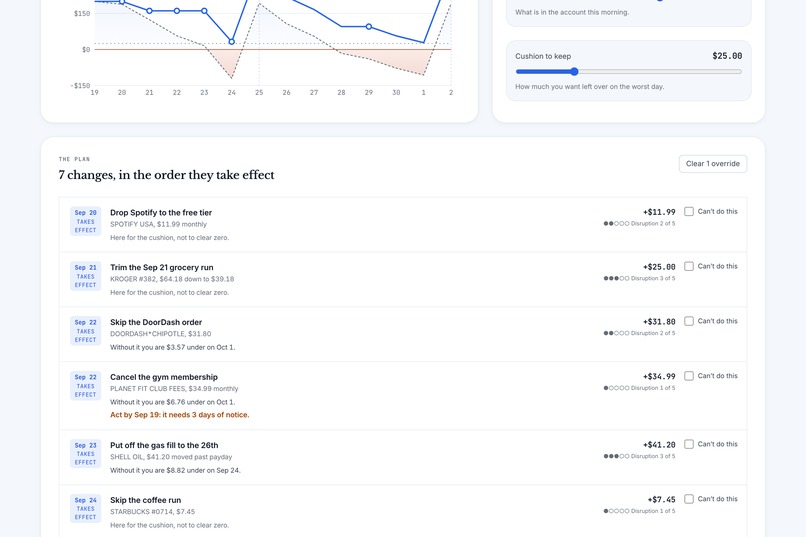Click the +$11.99 savings amount
The height and width of the screenshot is (537, 806).
pyautogui.click(x=659, y=212)
